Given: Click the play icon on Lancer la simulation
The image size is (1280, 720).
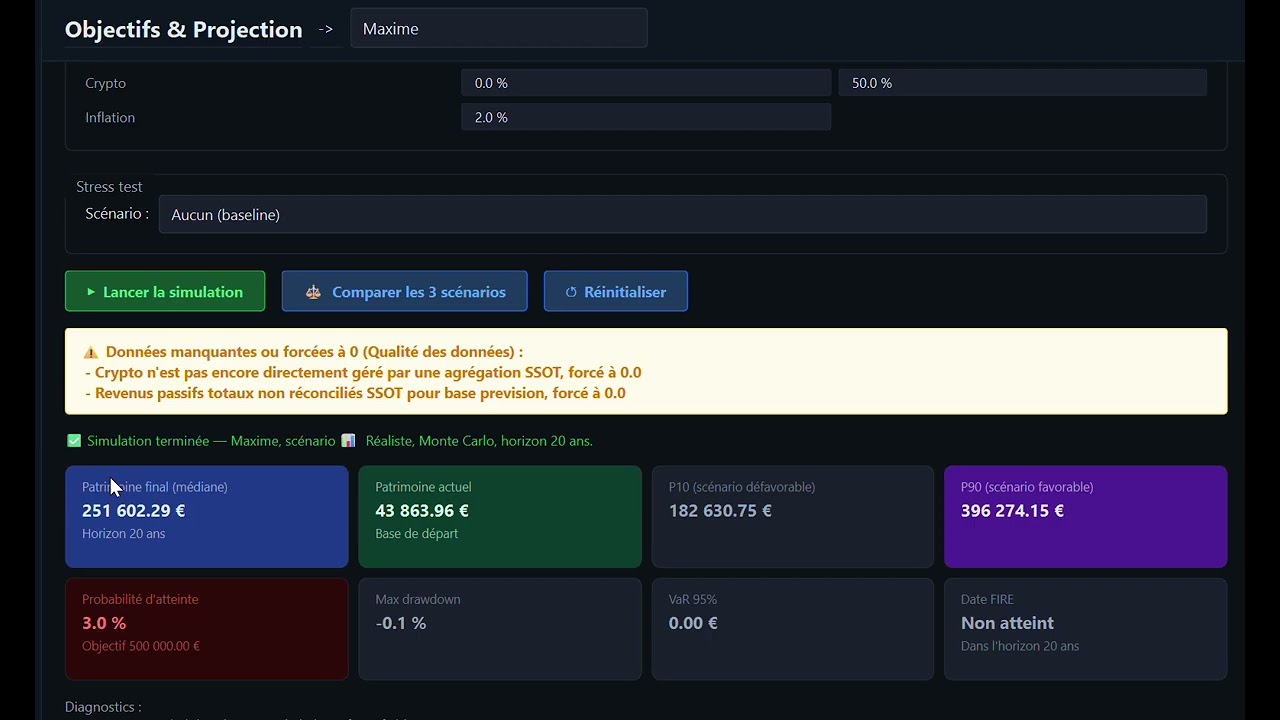Looking at the screenshot, I should pyautogui.click(x=91, y=292).
